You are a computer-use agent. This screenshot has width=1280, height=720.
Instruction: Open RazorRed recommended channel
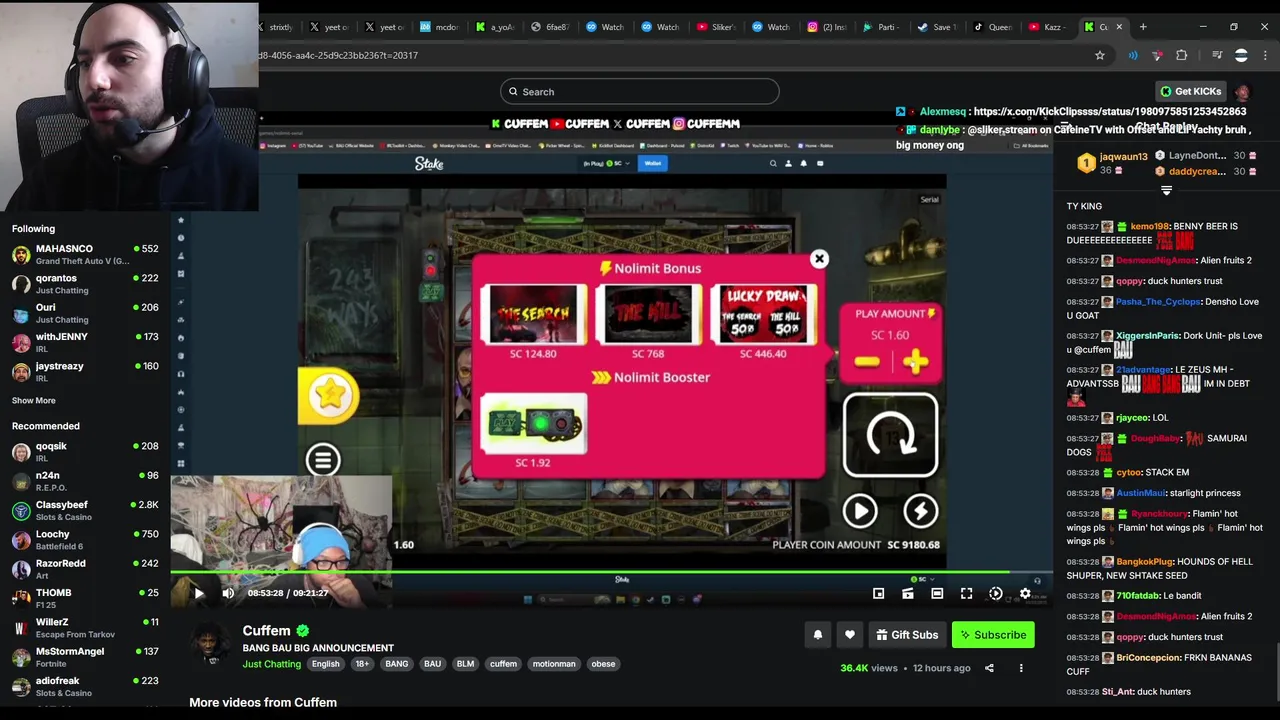pos(85,569)
